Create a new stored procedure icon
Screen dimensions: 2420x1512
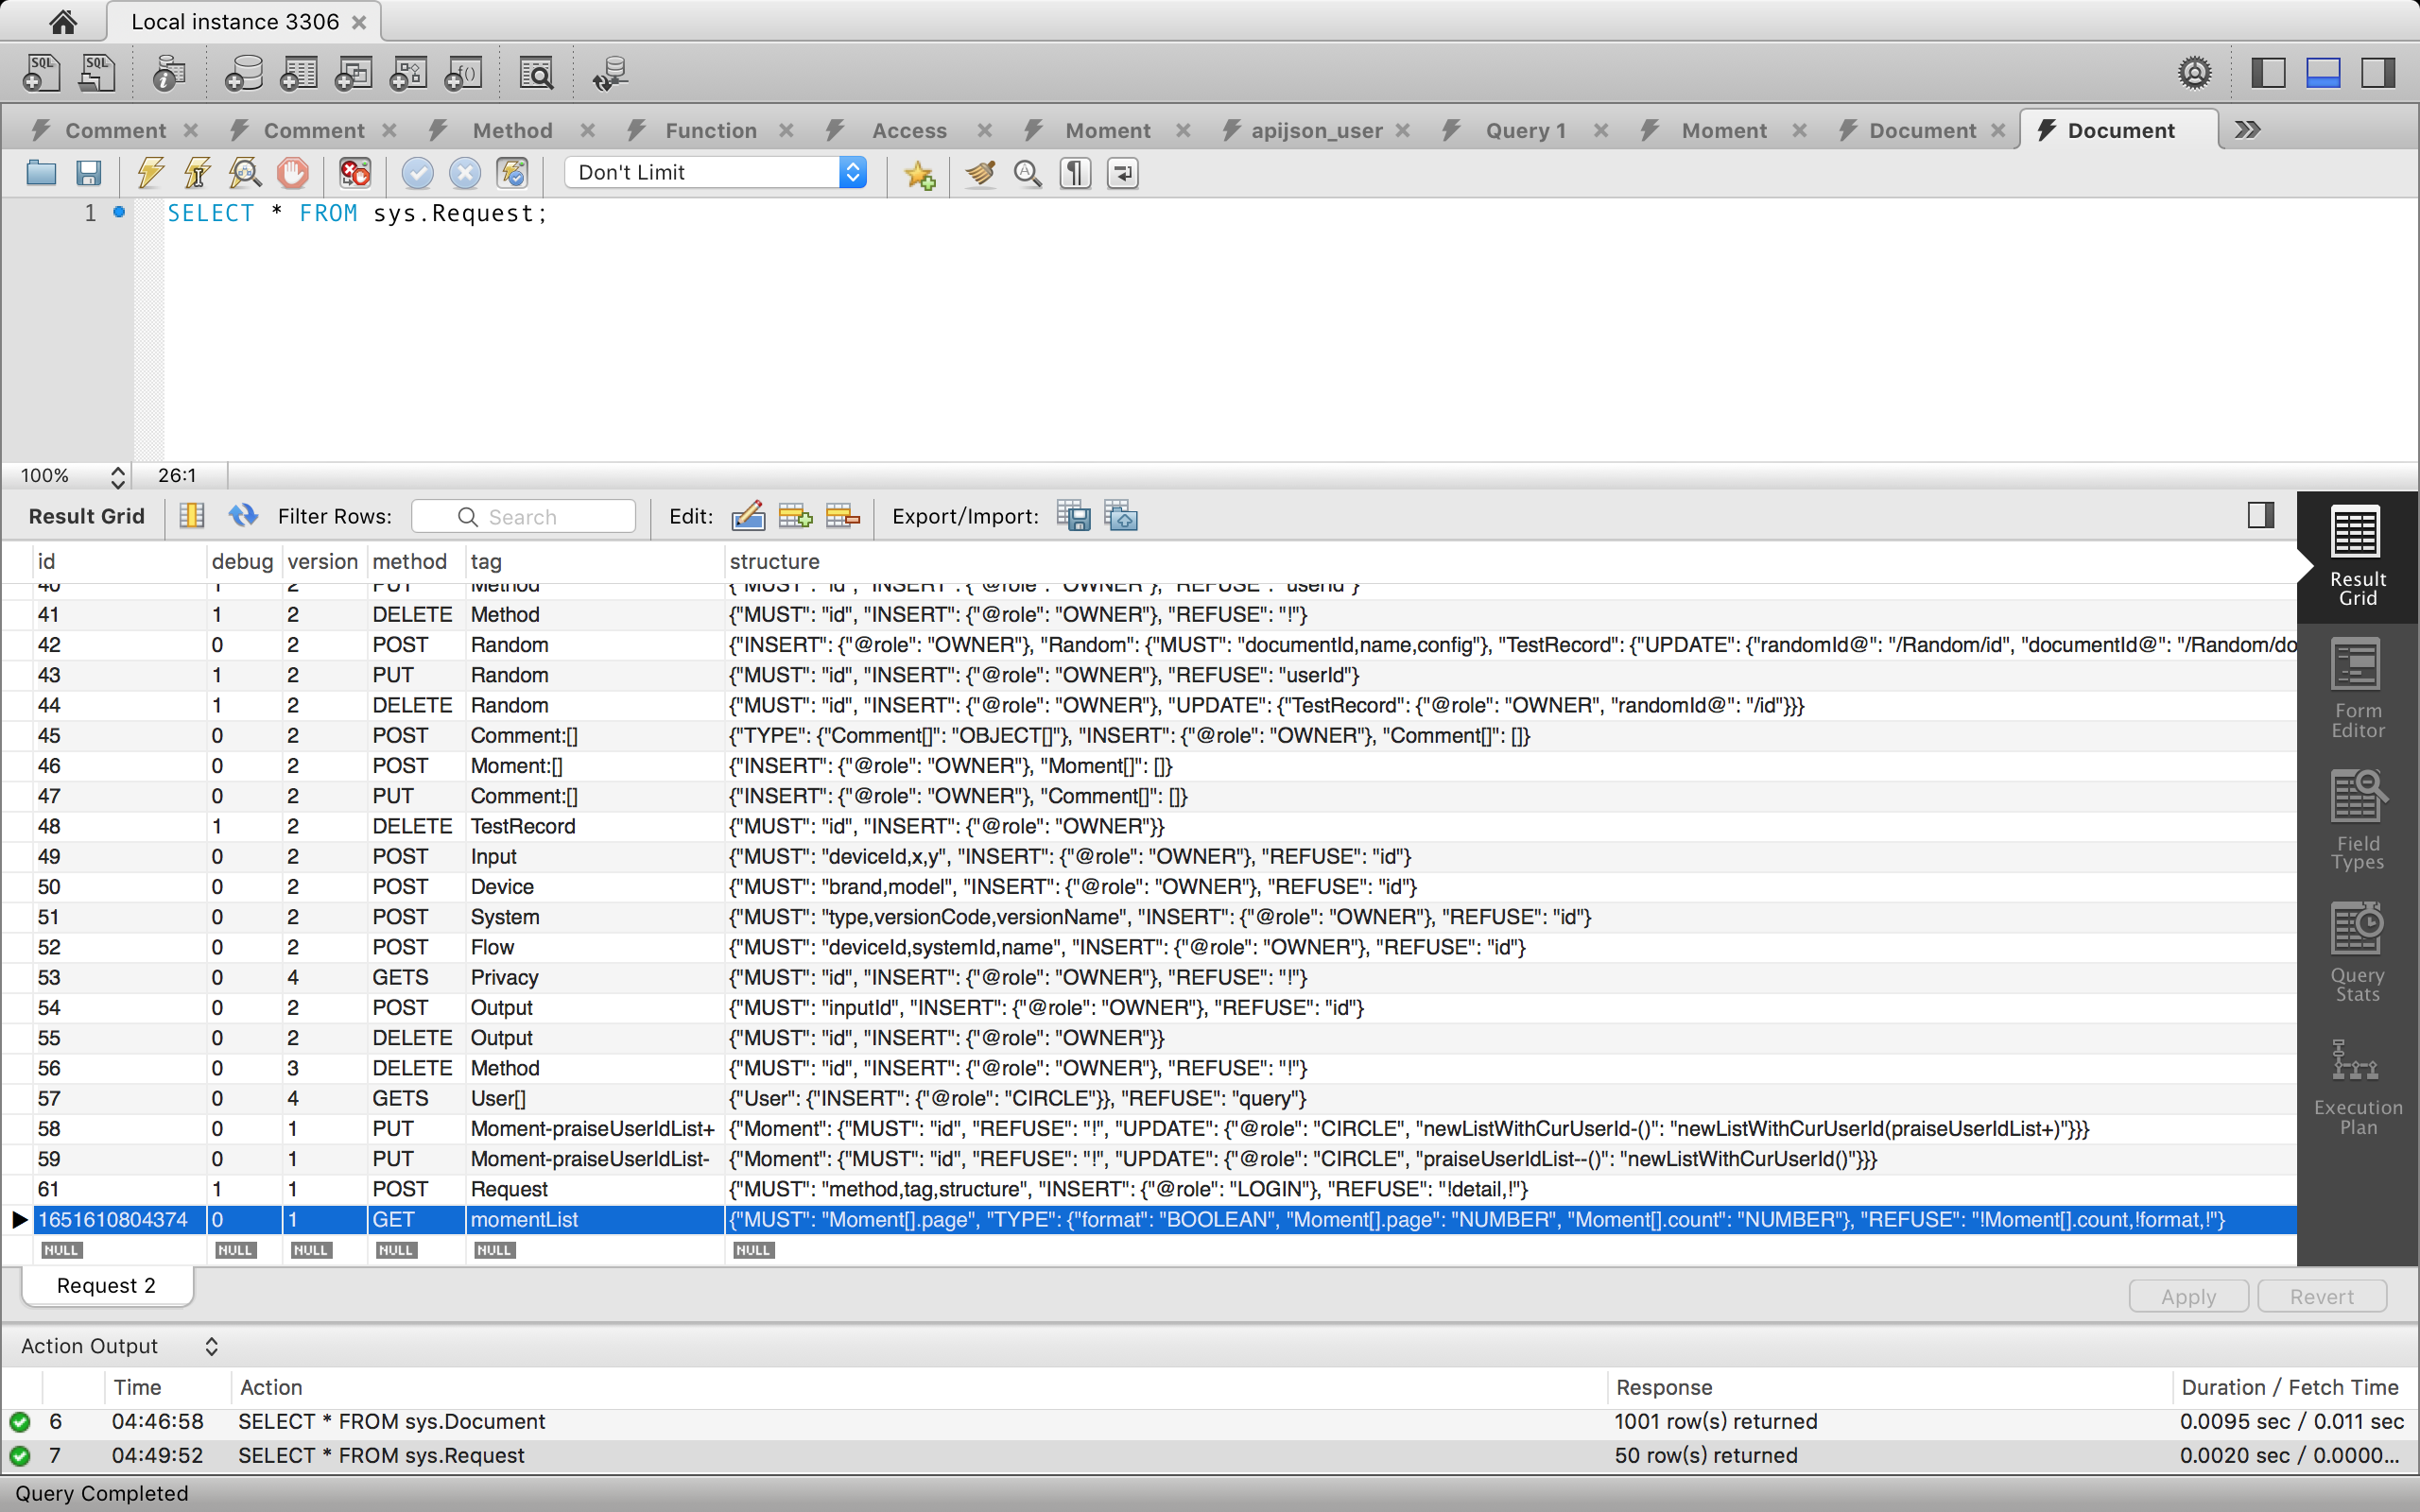[x=408, y=73]
